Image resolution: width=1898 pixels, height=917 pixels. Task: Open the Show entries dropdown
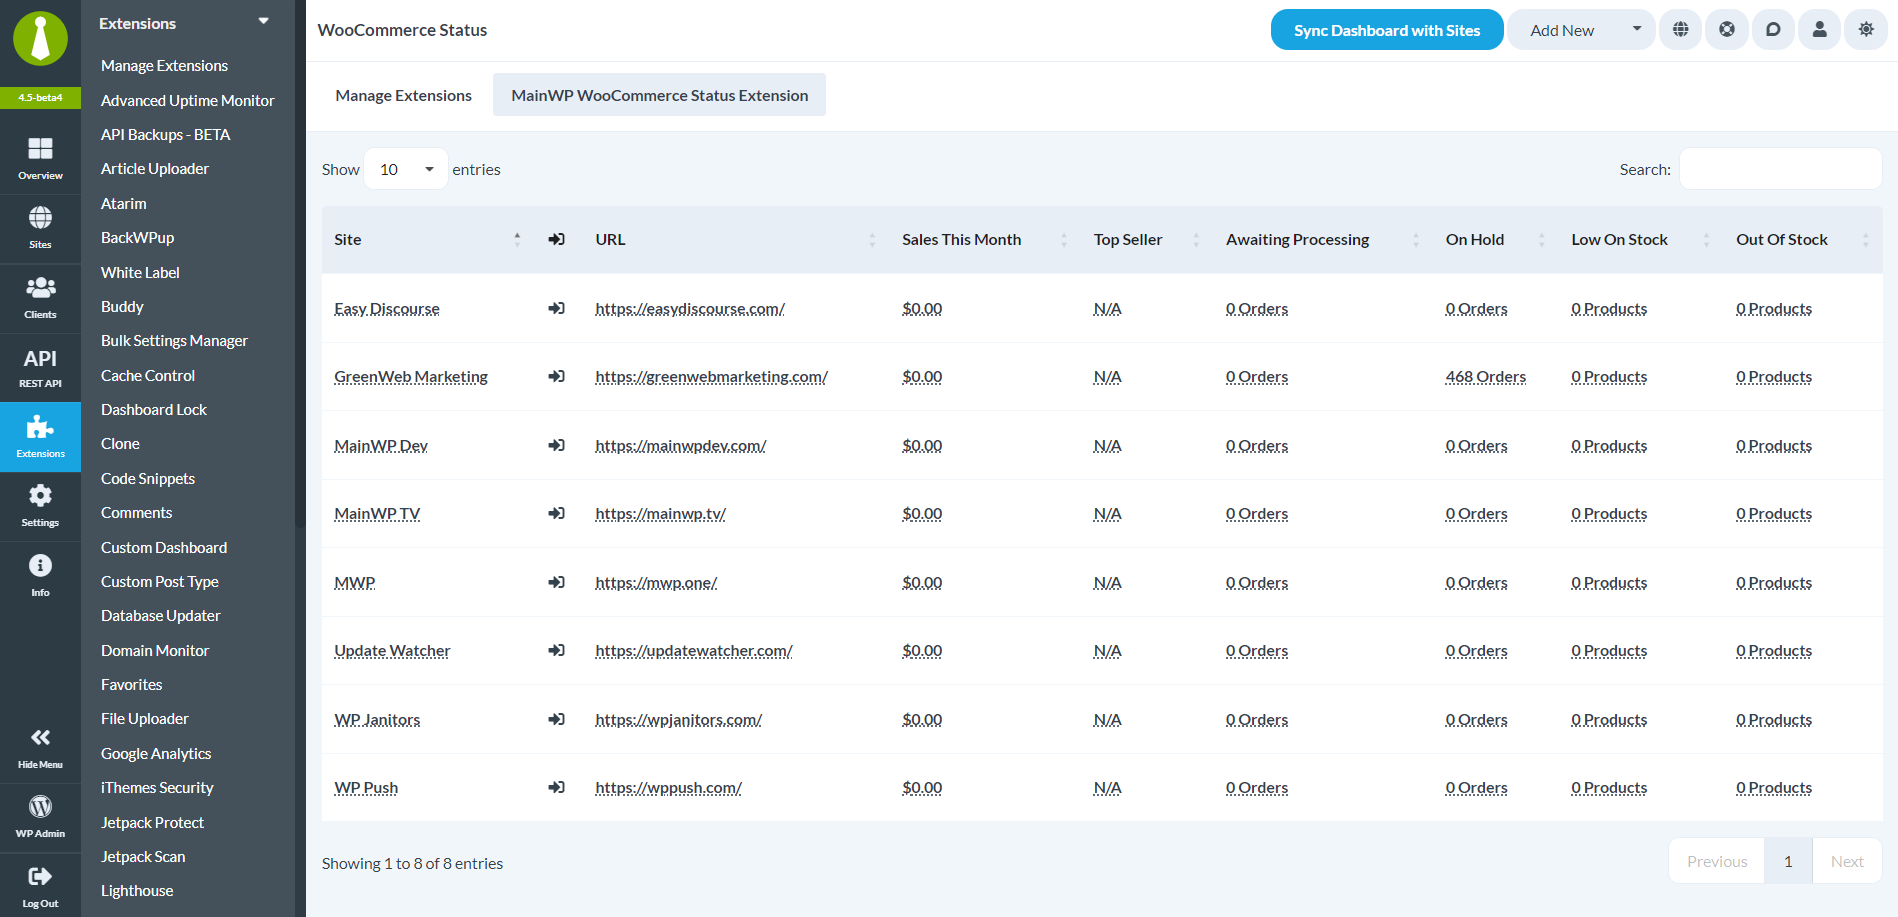click(406, 169)
